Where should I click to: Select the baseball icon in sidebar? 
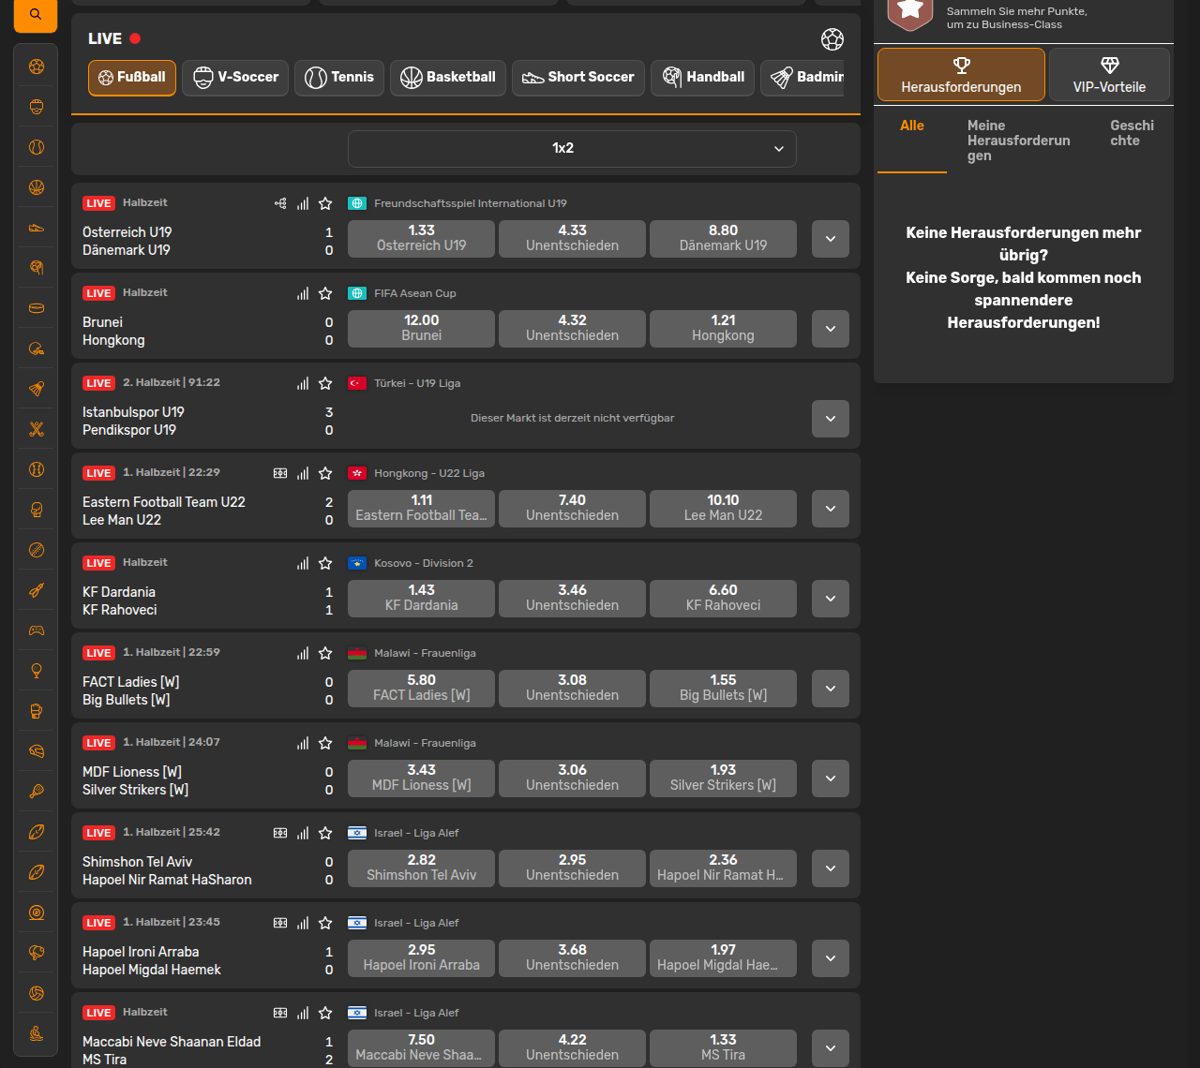(x=36, y=469)
